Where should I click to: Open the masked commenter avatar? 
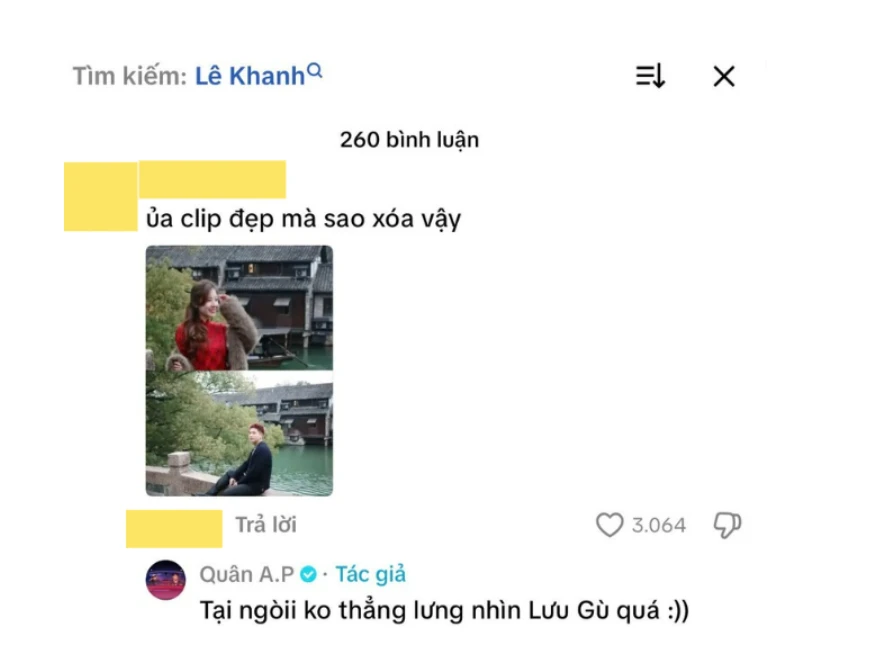tap(100, 196)
